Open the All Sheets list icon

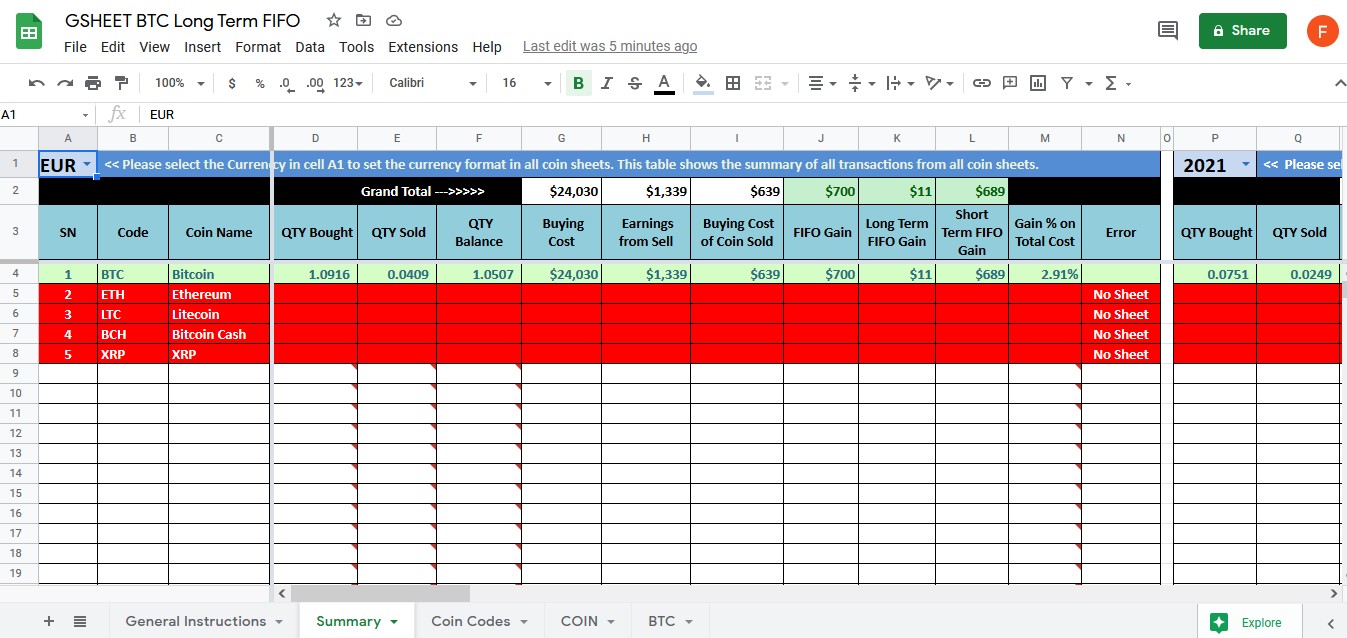(80, 621)
